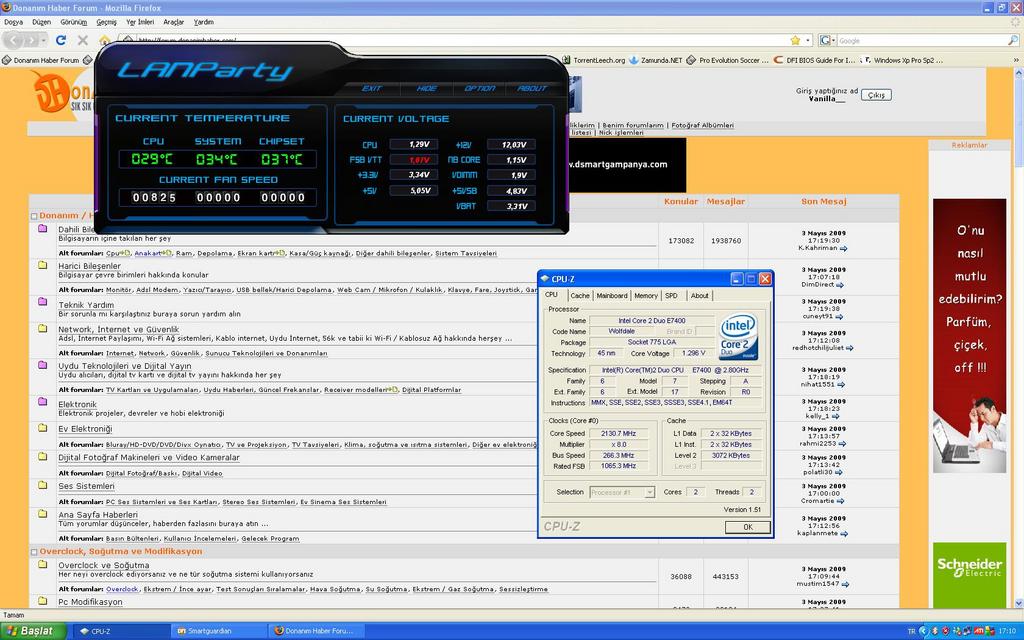The image size is (1024, 640).
Task: Switch to Memory tab in CPU-Z
Action: tap(646, 296)
